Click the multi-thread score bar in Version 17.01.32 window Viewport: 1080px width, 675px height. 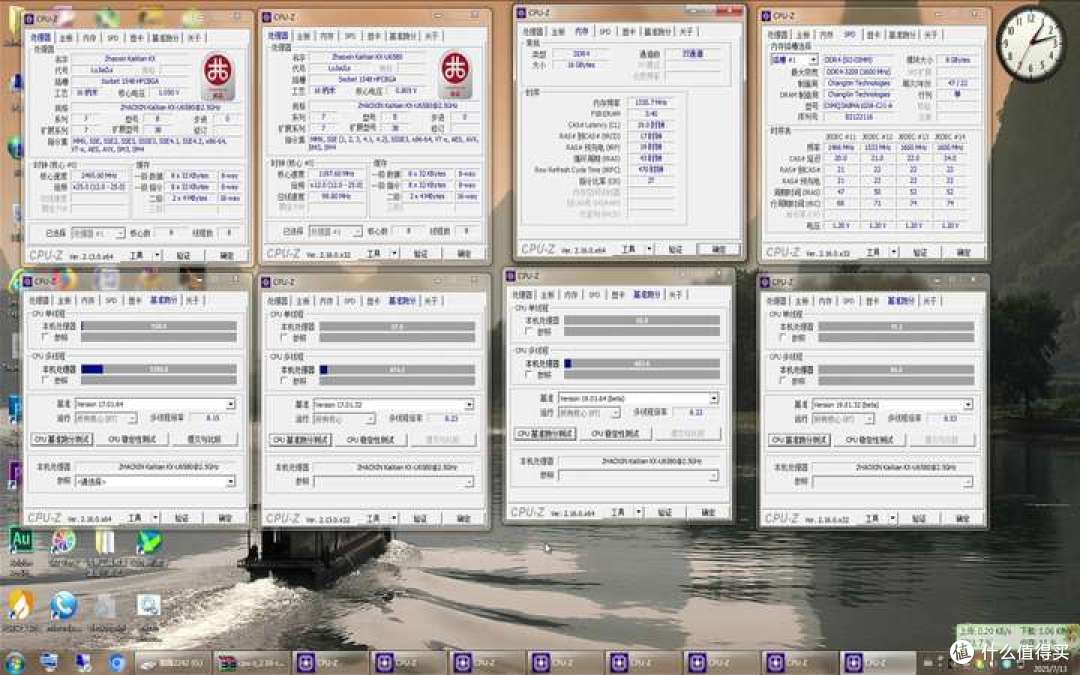pyautogui.click(x=397, y=370)
